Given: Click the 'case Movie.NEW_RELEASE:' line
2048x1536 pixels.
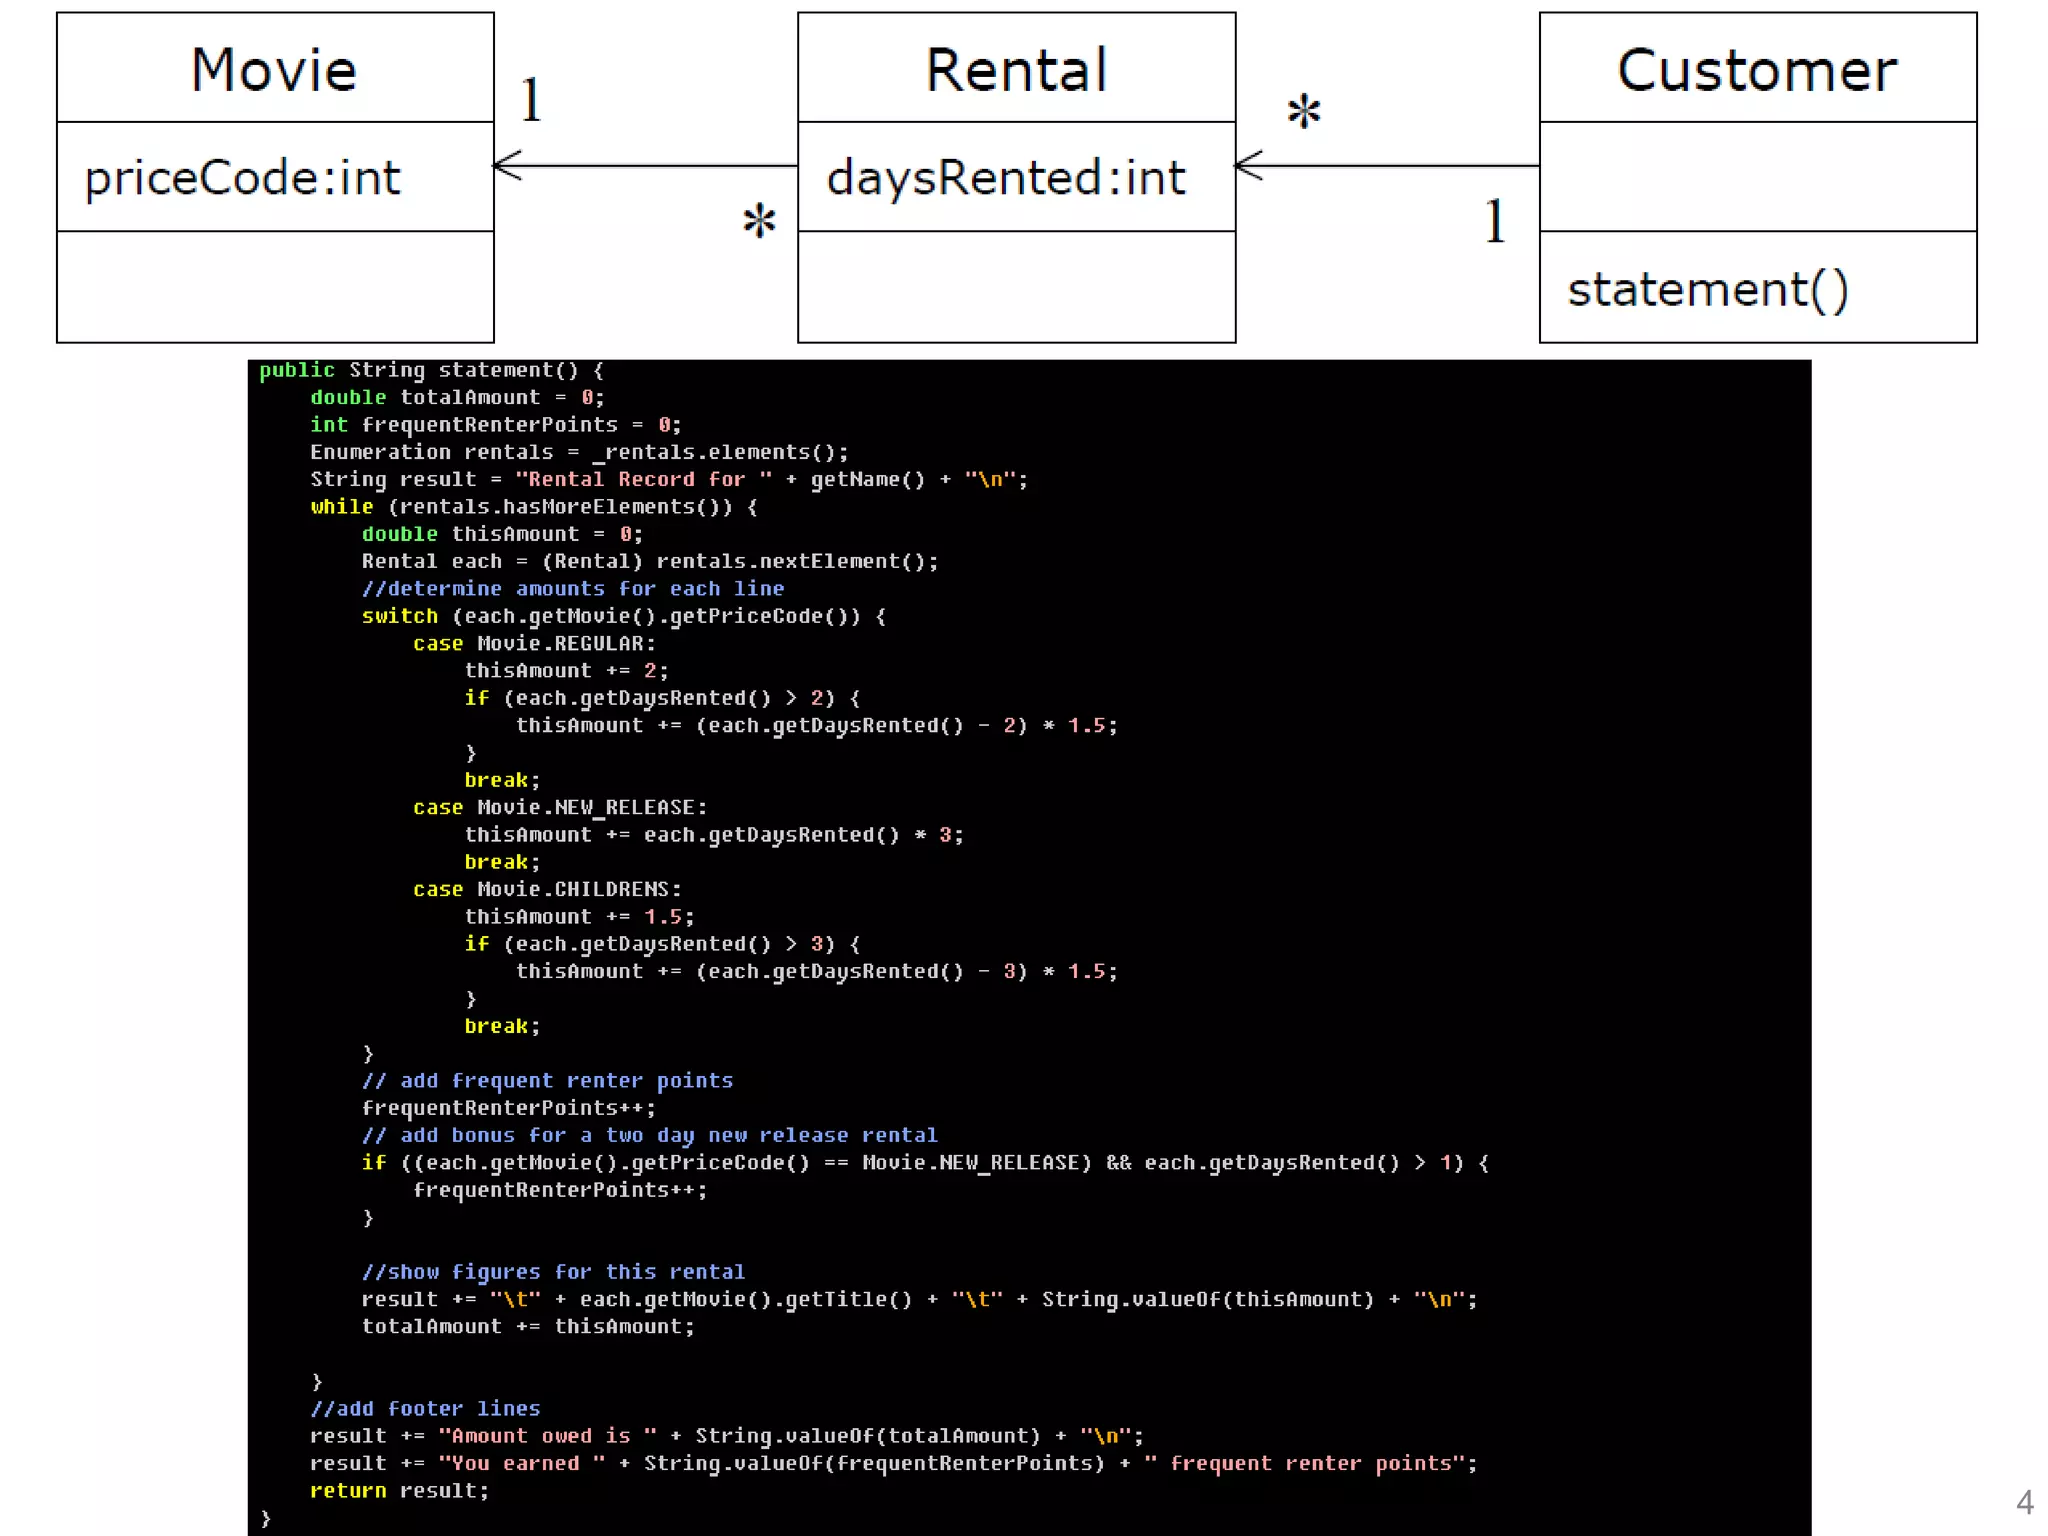Looking at the screenshot, I should [560, 807].
